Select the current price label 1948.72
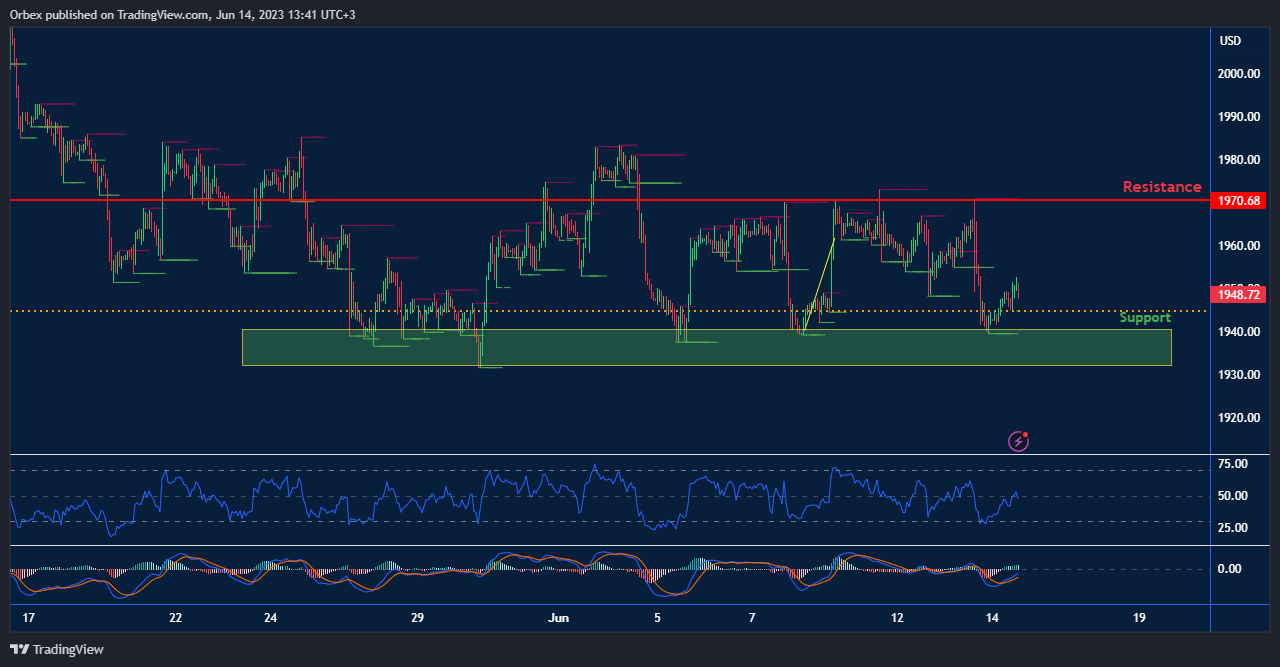The width and height of the screenshot is (1280, 667). pyautogui.click(x=1237, y=294)
